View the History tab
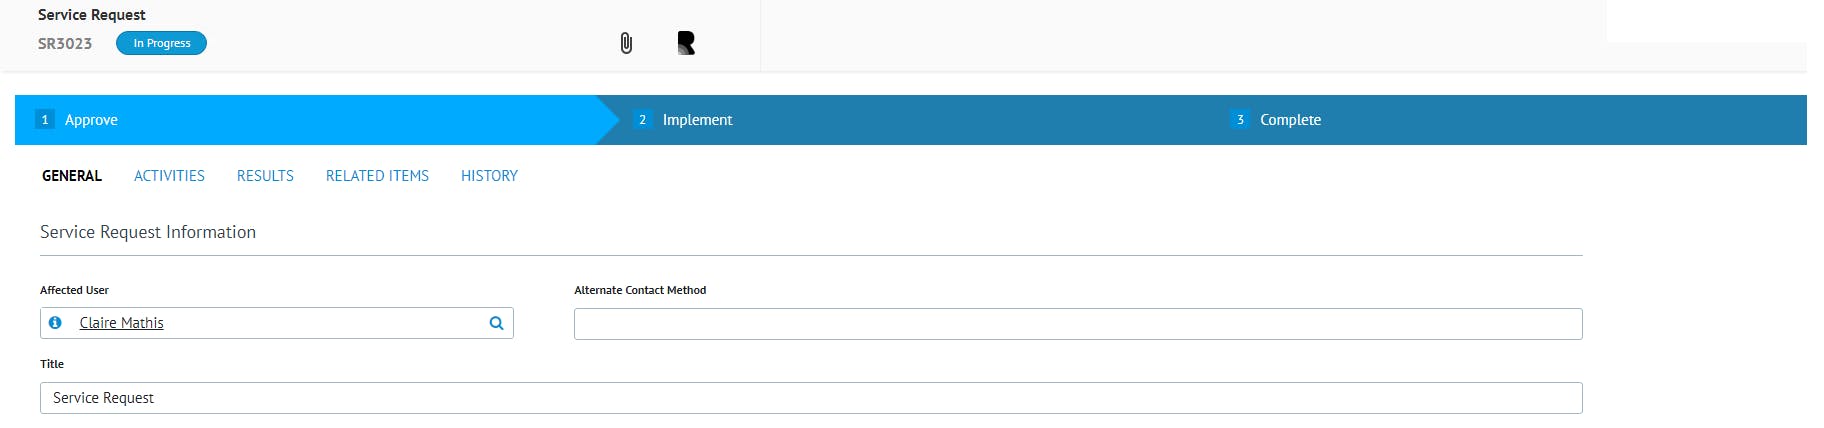1824x428 pixels. 489,176
